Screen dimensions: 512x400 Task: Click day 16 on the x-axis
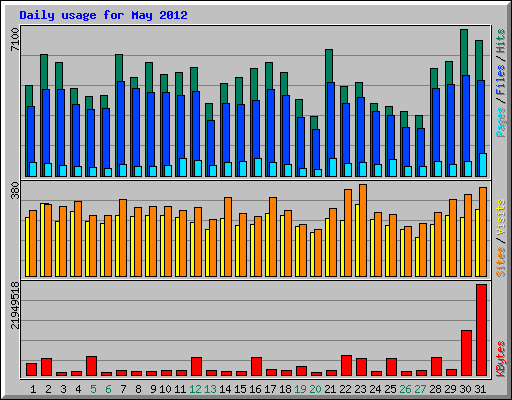coord(255,389)
